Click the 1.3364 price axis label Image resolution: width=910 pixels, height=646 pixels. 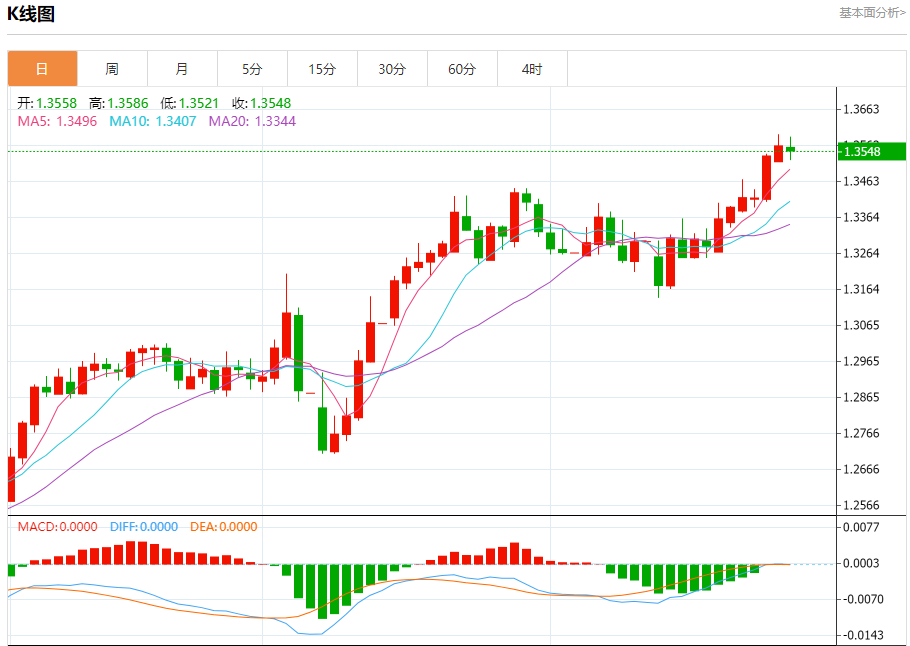(862, 217)
